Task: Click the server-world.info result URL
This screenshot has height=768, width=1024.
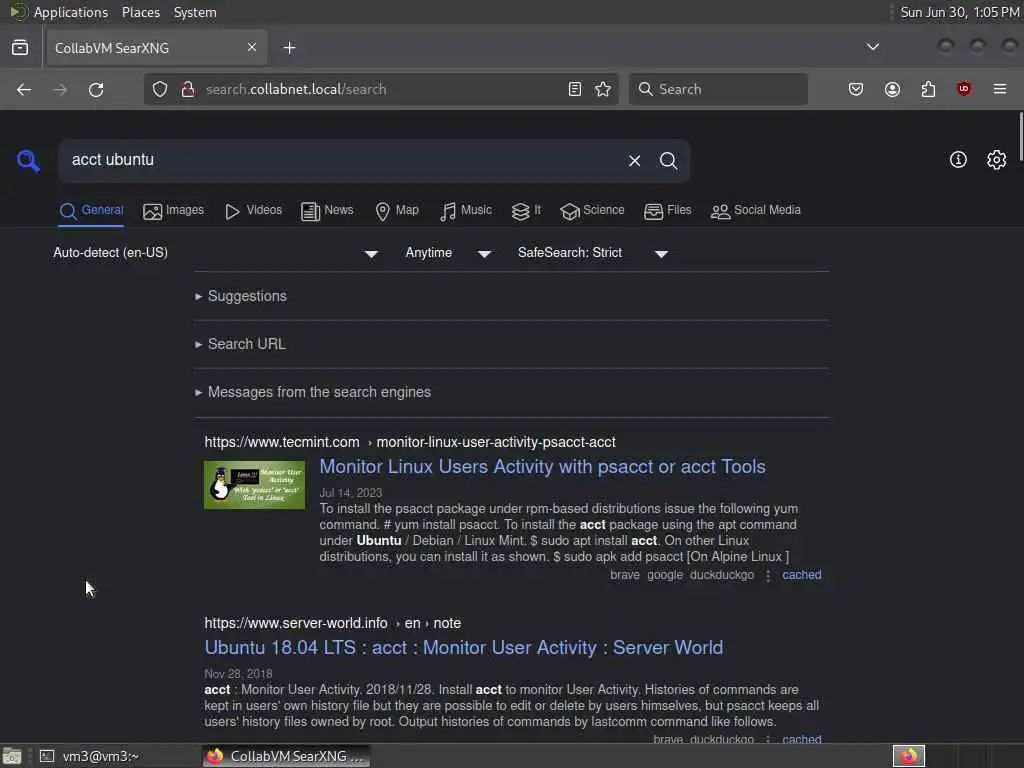Action: [332, 623]
